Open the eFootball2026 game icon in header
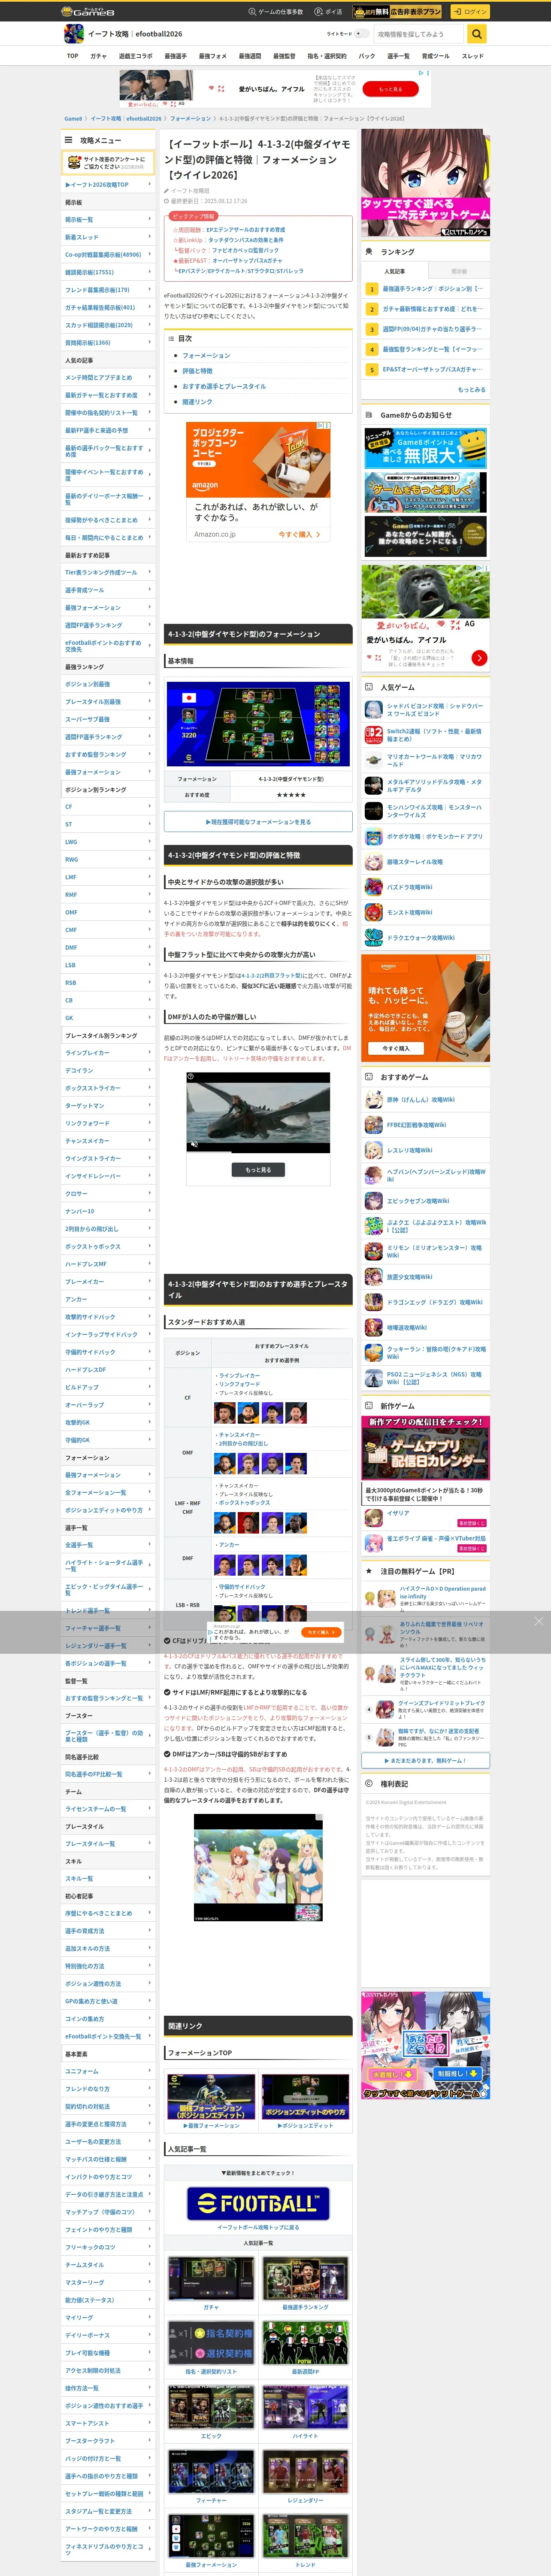The width and height of the screenshot is (551, 2576). point(73,34)
